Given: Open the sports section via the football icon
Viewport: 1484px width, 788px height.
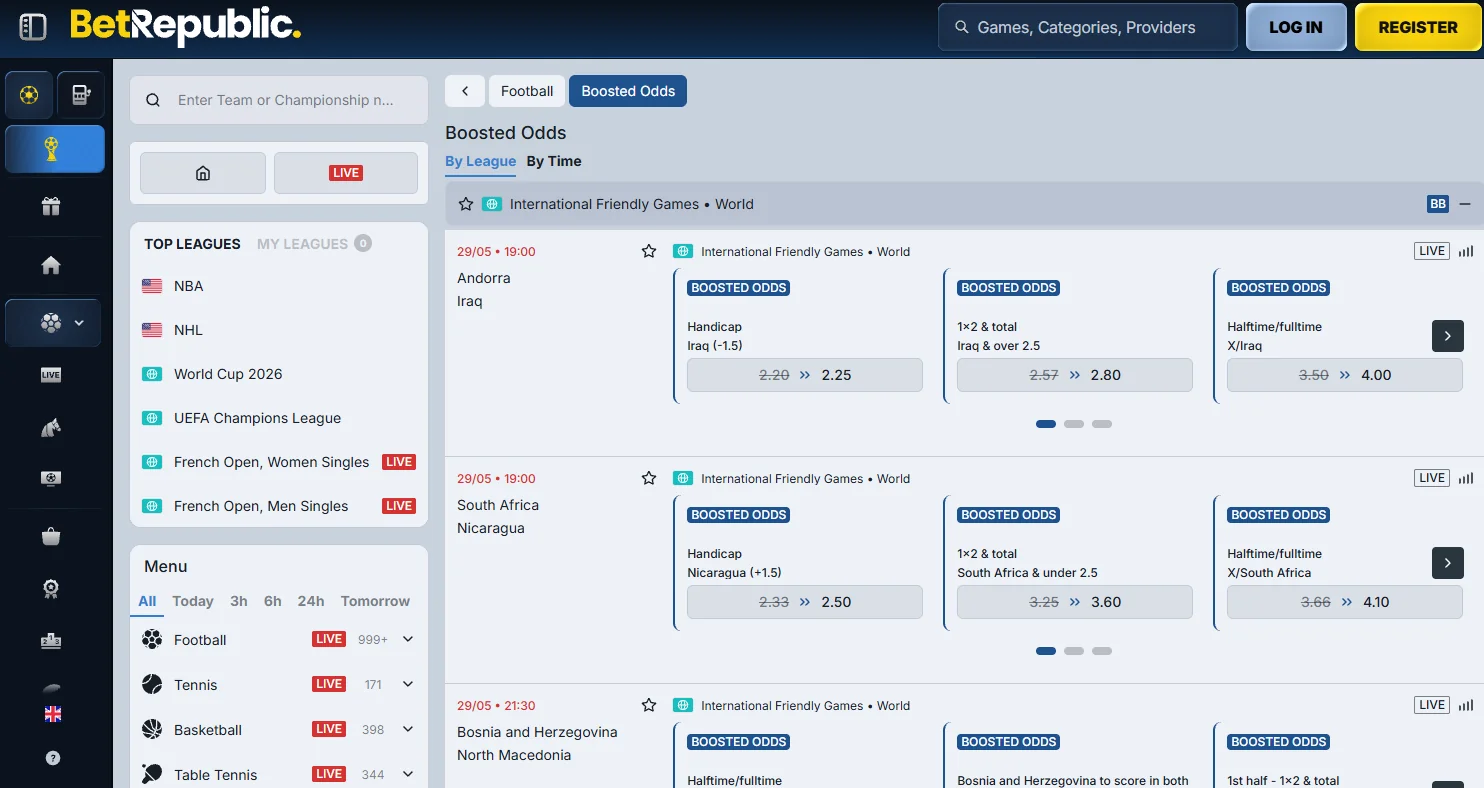Looking at the screenshot, I should [x=30, y=96].
